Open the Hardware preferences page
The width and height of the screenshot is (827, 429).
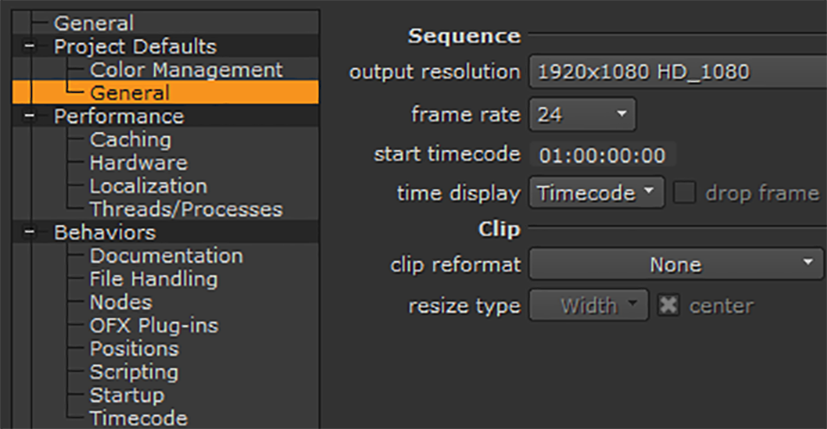coord(138,163)
